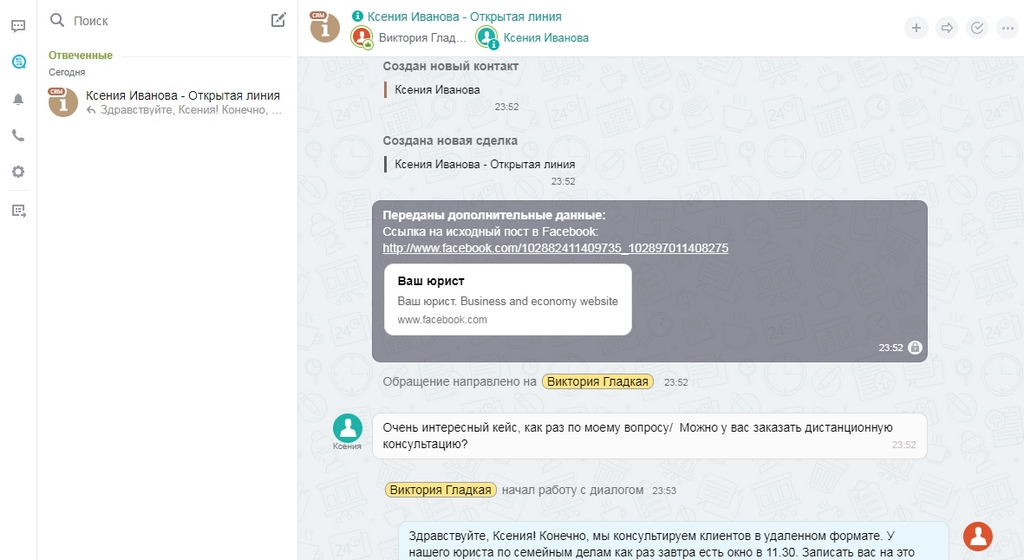
Task: Click the plus icon in chat header
Action: [x=916, y=27]
